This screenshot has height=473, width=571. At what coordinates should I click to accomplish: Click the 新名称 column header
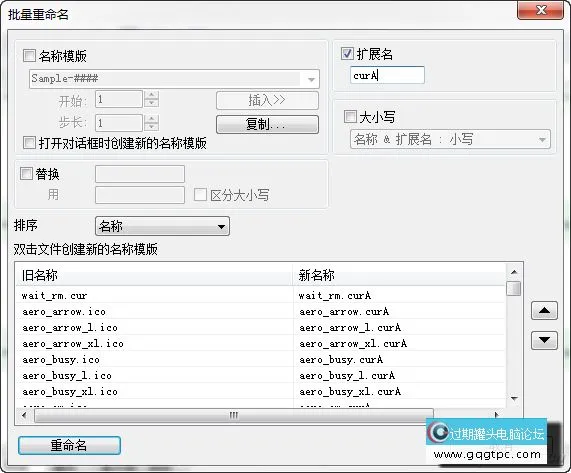click(x=399, y=275)
